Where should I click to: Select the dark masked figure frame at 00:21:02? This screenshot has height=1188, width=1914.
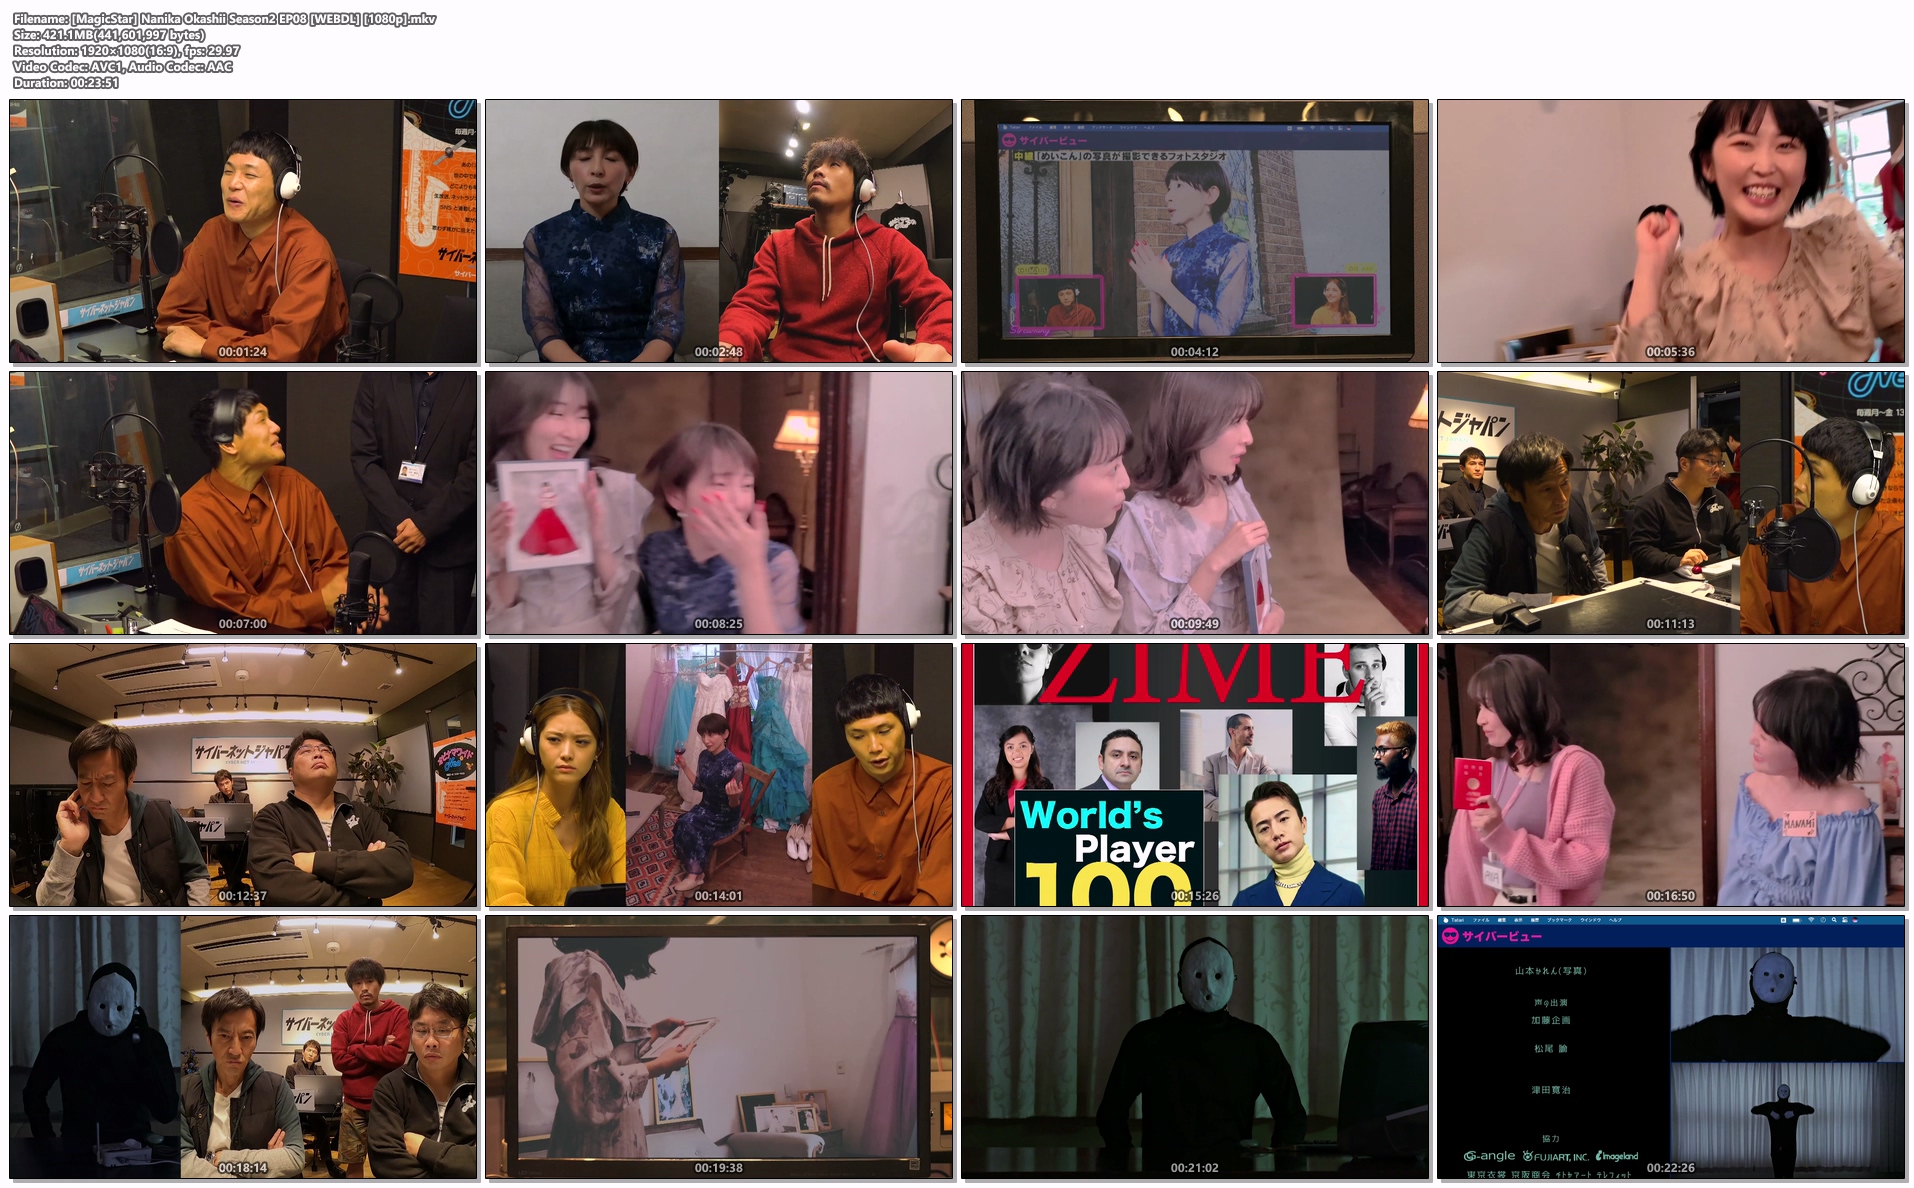pos(1195,1047)
